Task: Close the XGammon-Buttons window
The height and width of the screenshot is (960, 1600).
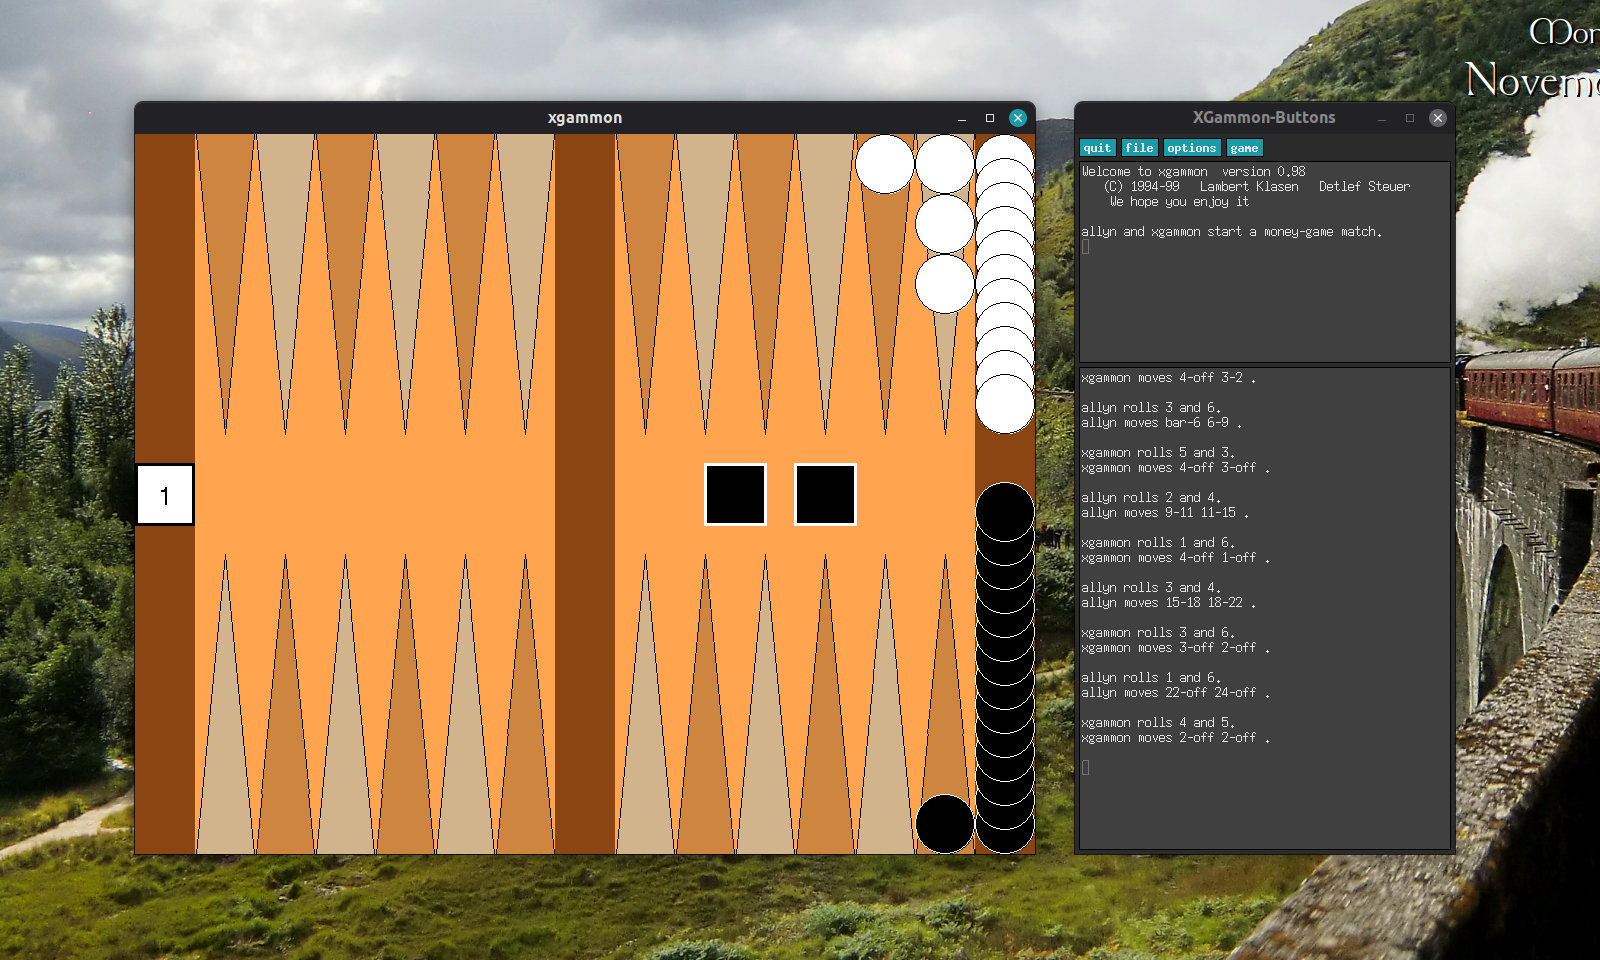Action: tap(1437, 118)
